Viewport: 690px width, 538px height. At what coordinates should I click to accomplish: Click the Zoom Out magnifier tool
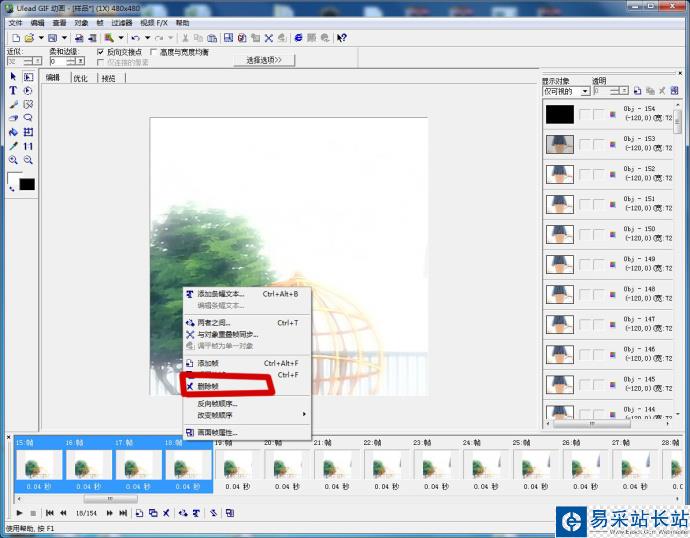pos(28,160)
